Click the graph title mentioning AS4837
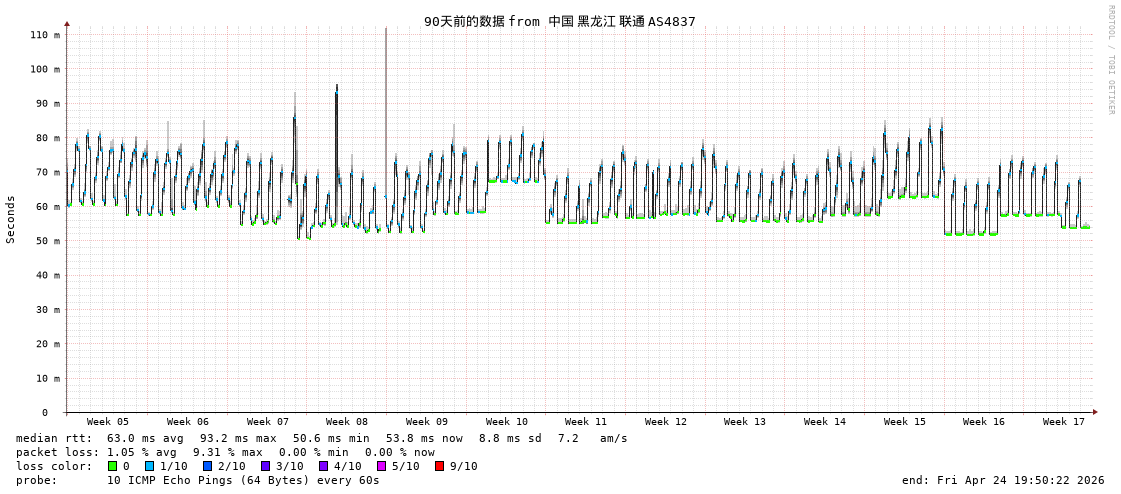Image resolution: width=1121 pixels, height=494 pixels. [559, 21]
